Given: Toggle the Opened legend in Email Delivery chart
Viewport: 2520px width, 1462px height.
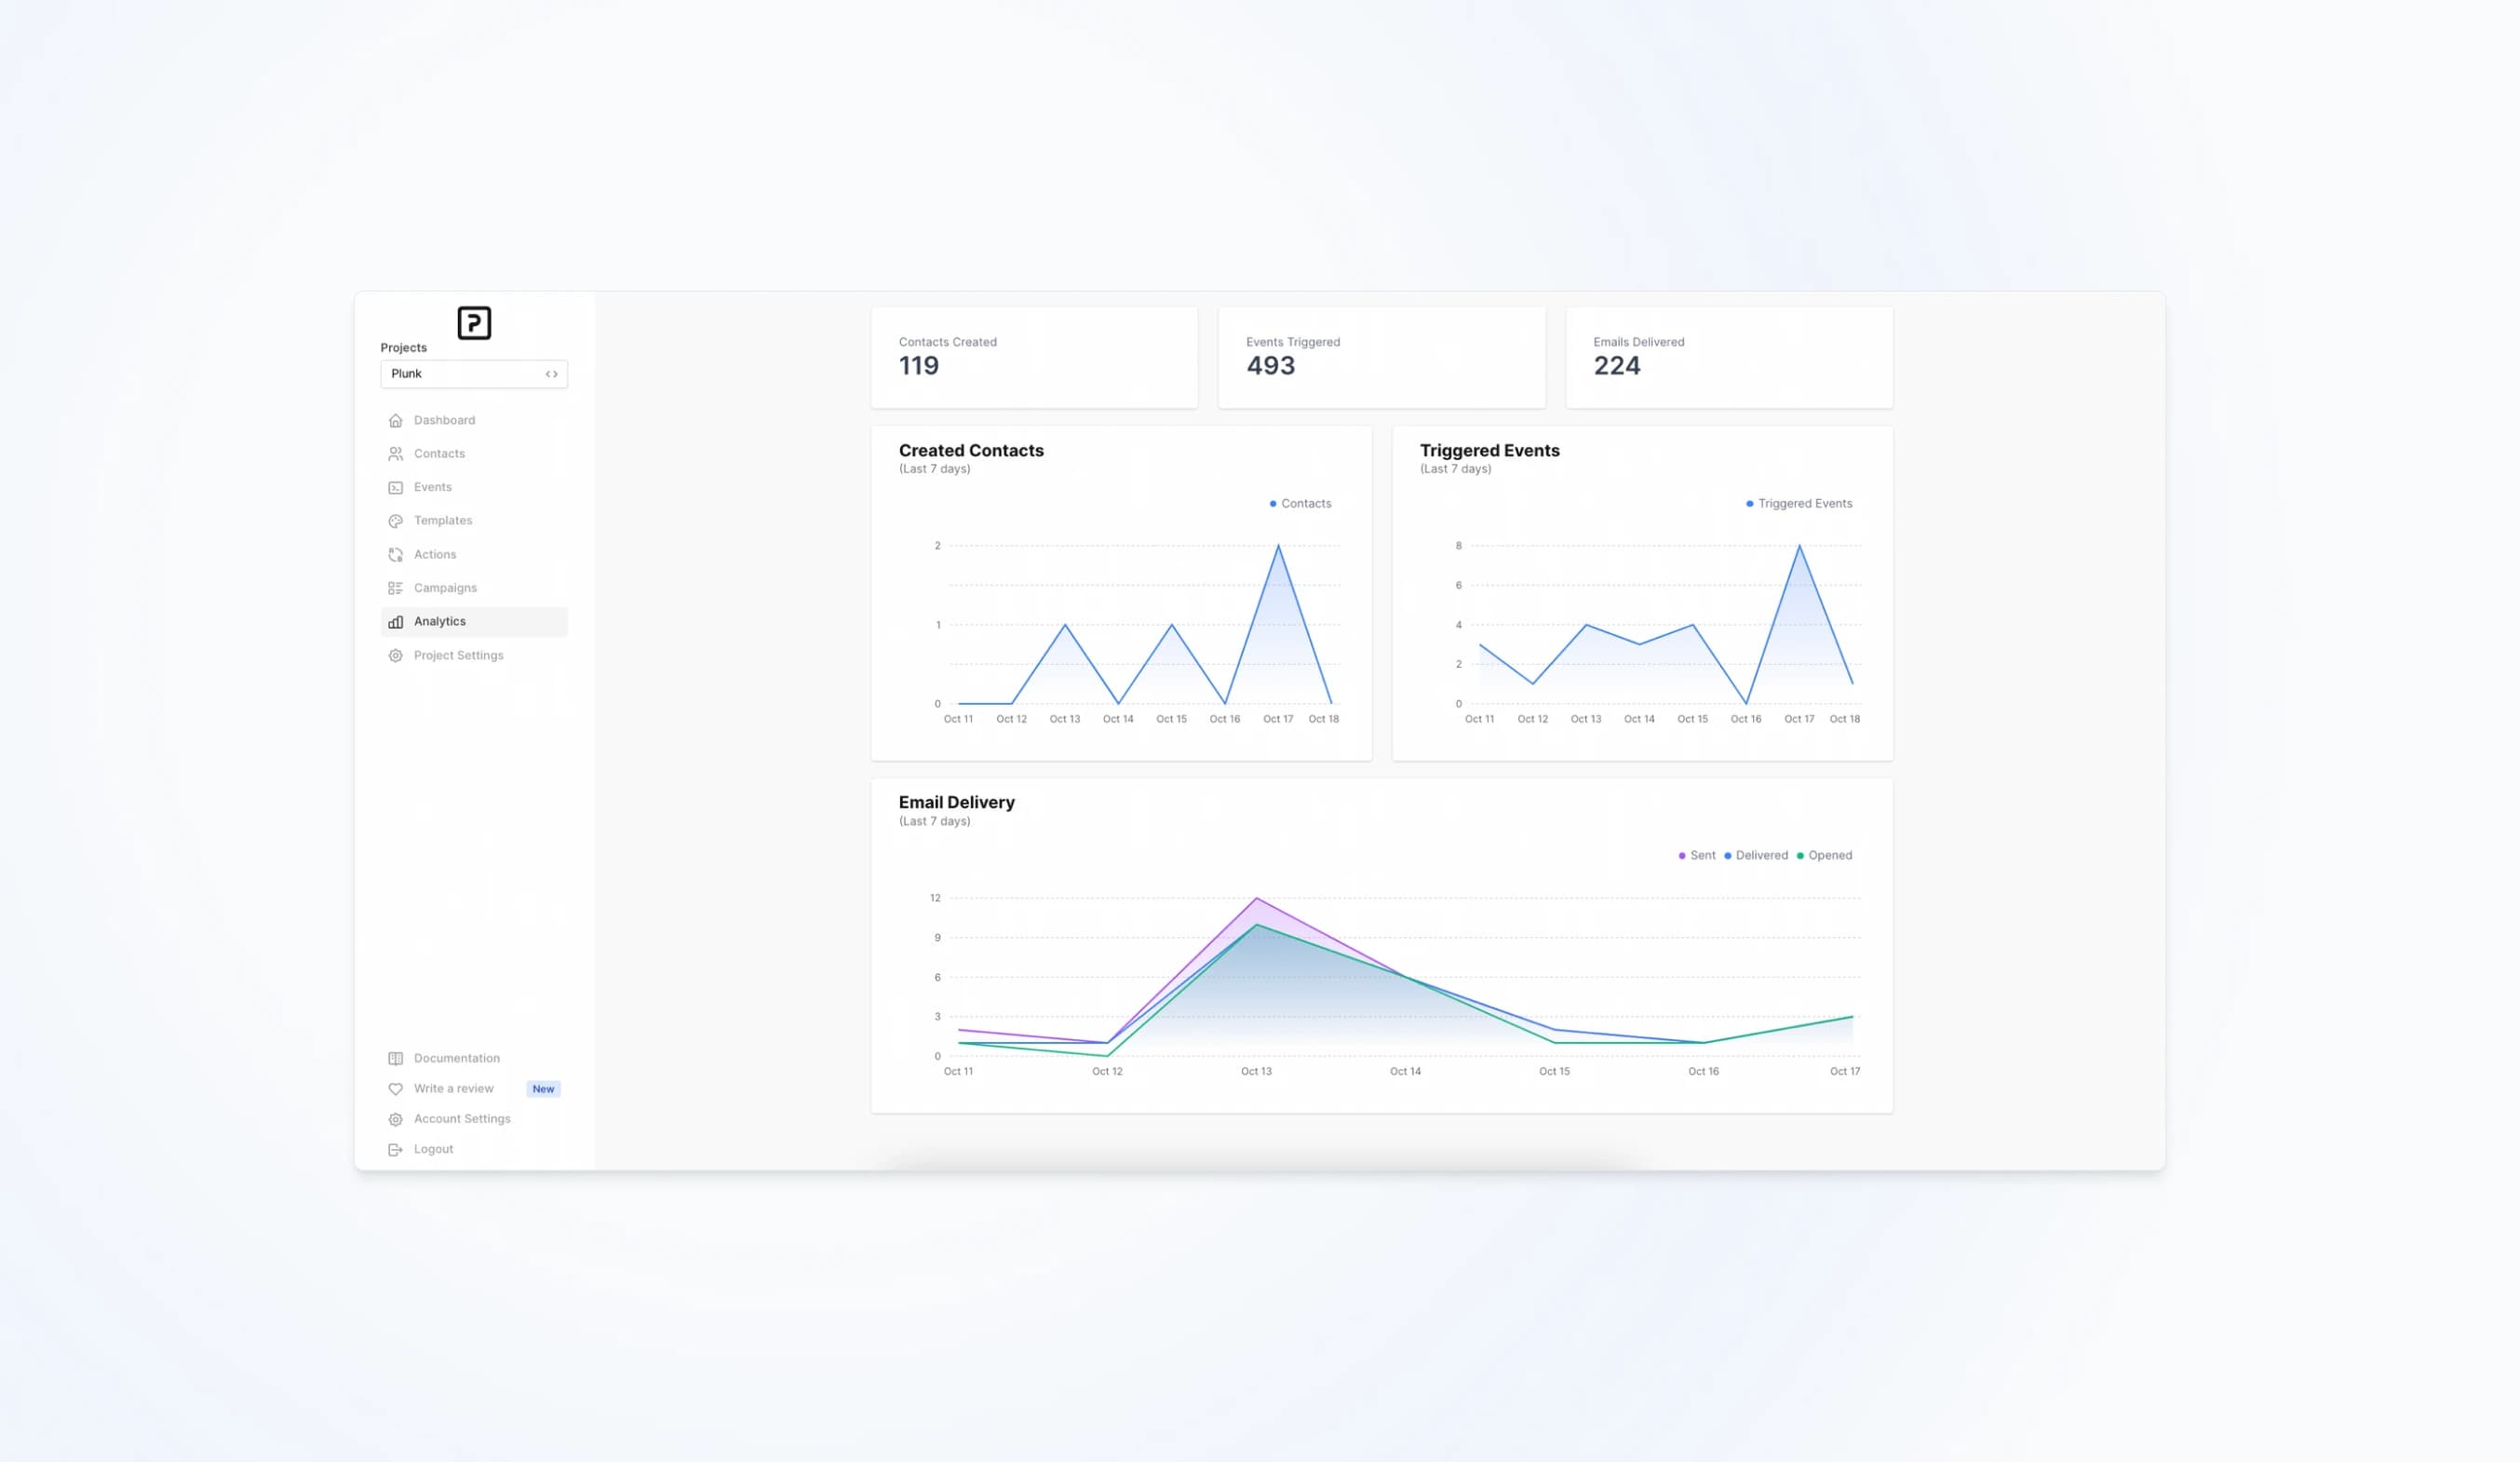Looking at the screenshot, I should point(1829,855).
